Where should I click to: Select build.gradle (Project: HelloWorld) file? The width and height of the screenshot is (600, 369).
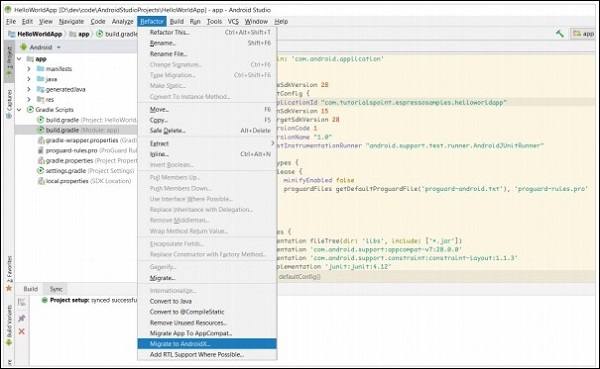point(86,120)
